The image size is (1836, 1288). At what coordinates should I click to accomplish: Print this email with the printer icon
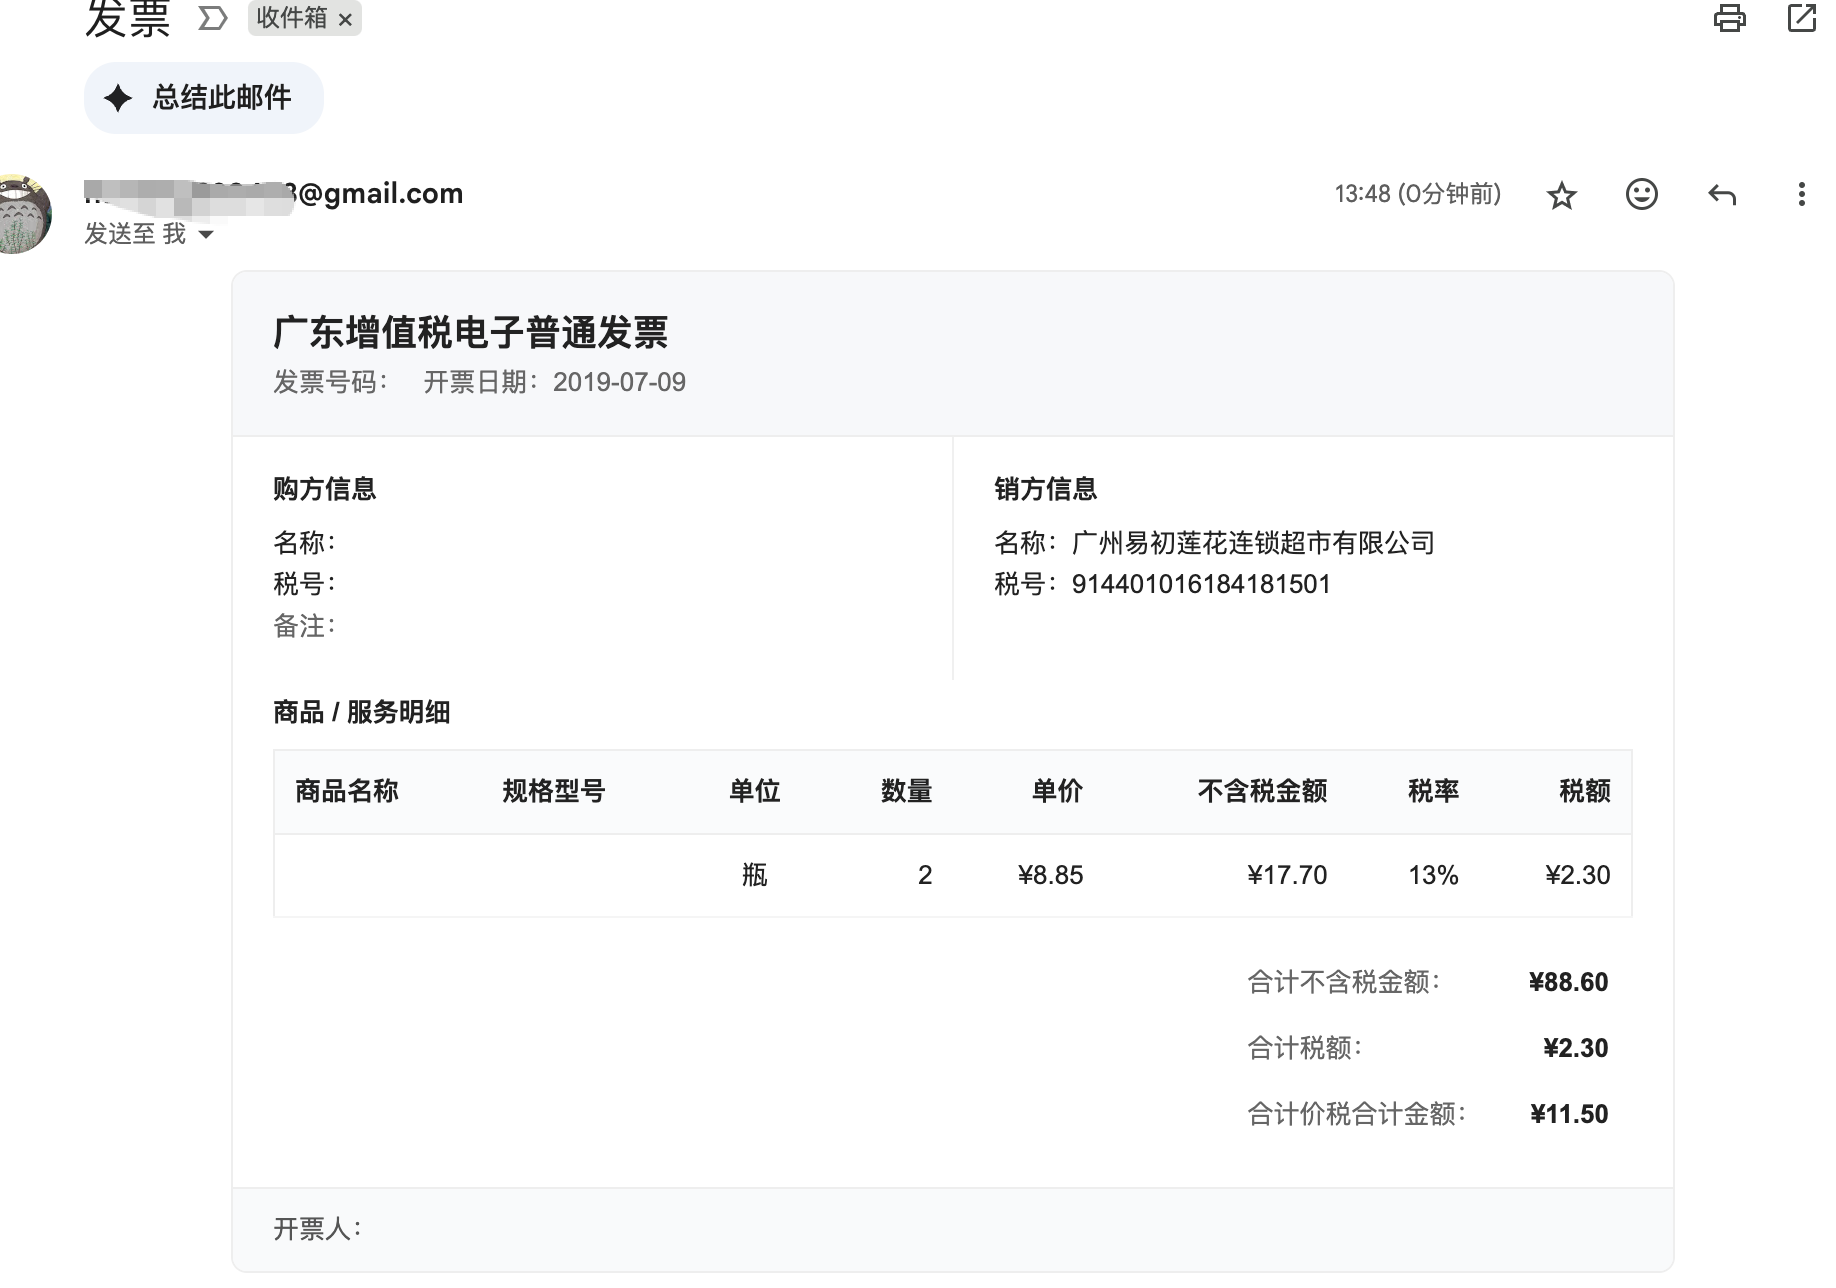click(x=1729, y=18)
